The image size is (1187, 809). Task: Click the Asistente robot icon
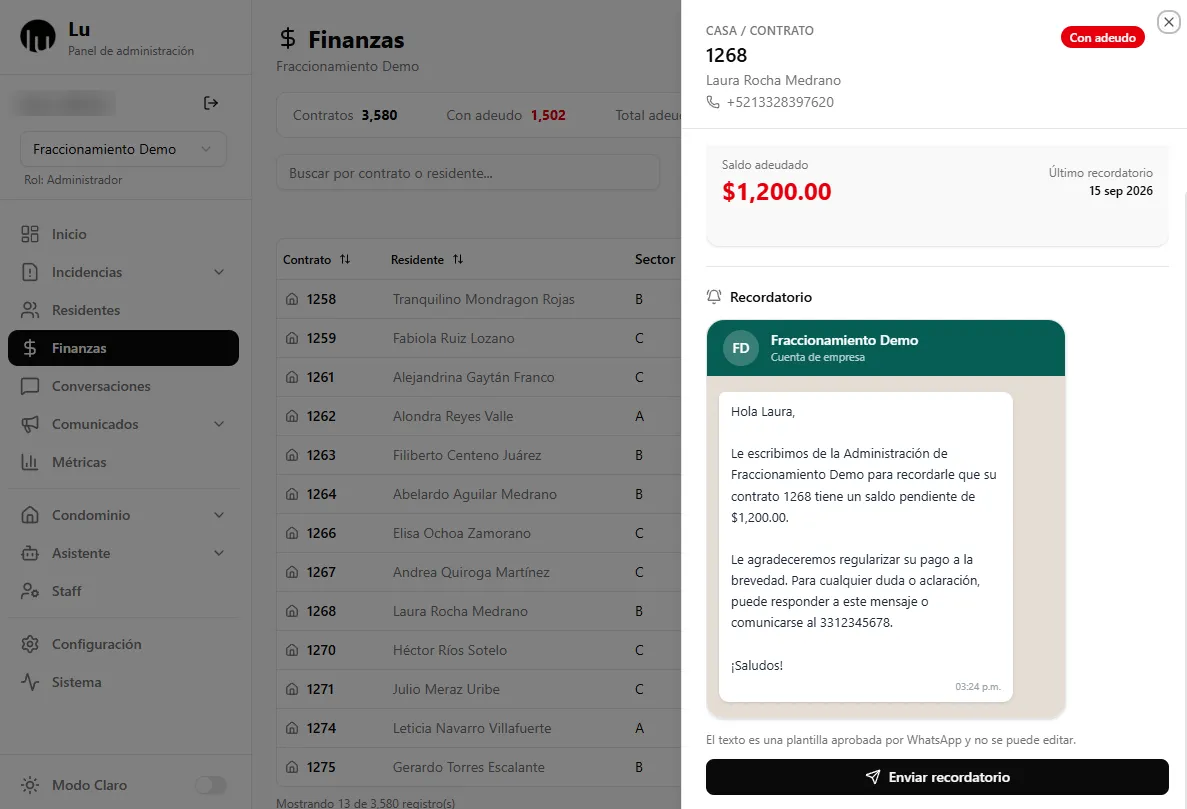(x=30, y=553)
